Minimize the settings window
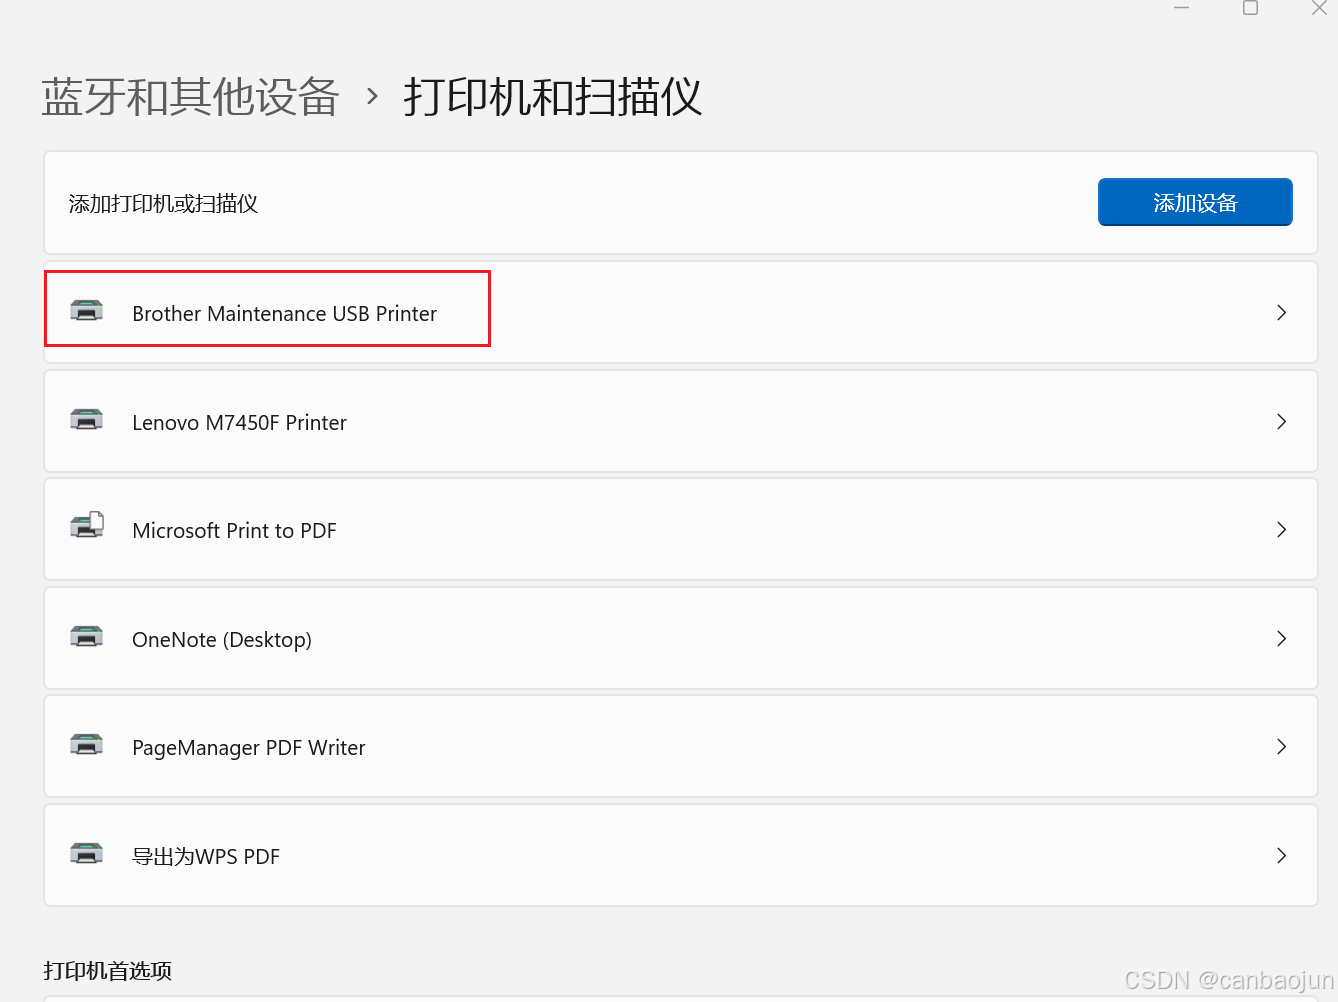 click(x=1182, y=8)
